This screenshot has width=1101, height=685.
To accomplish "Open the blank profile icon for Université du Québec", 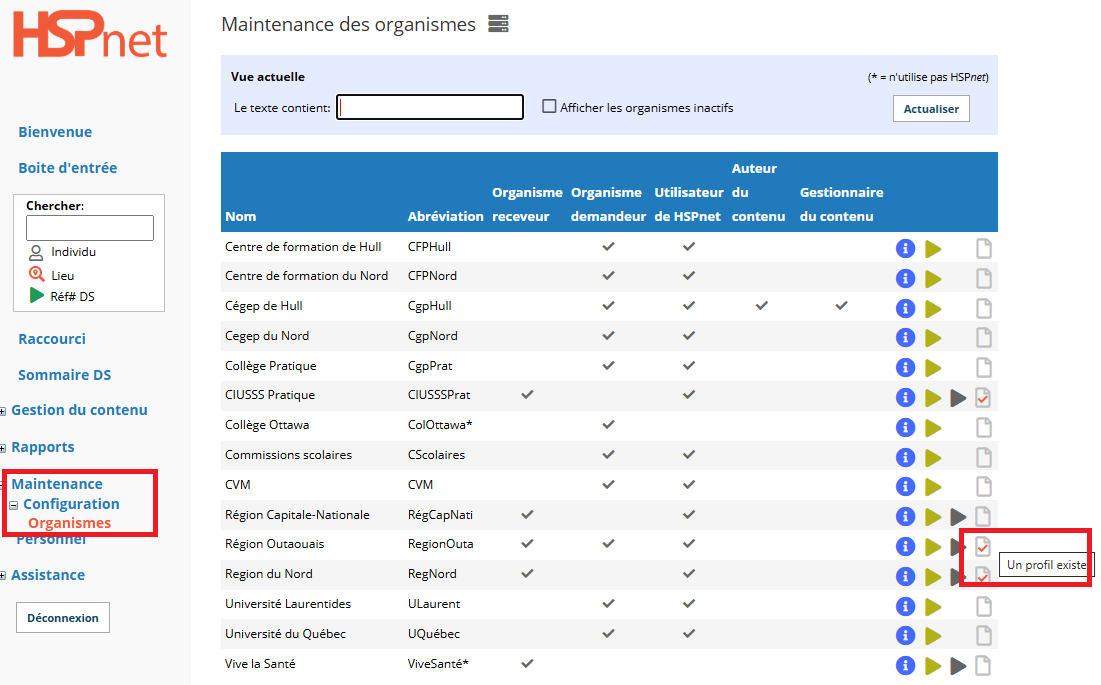I will tap(984, 635).
